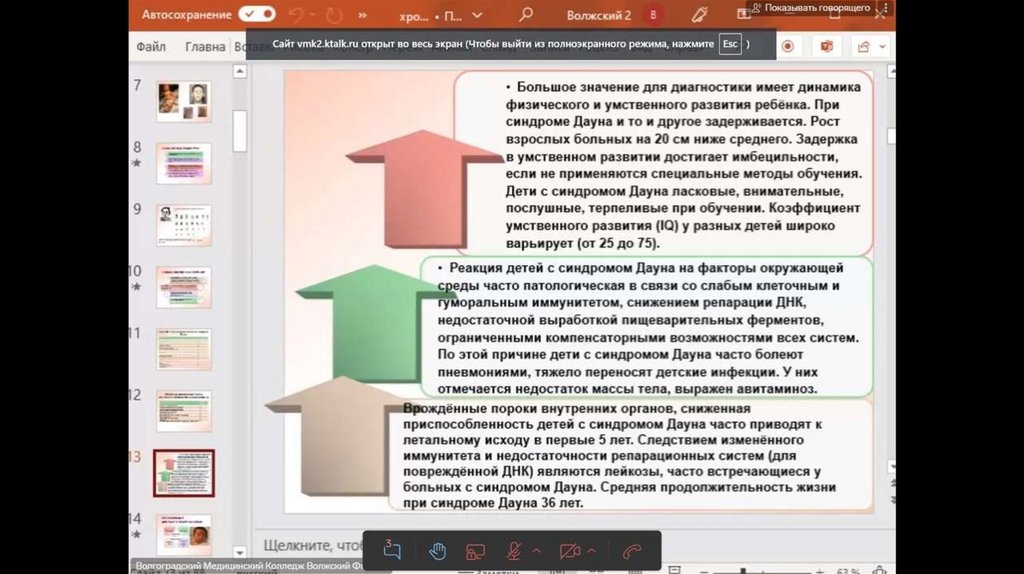Expand quick access toolbar overflow chevrons

click(x=361, y=15)
